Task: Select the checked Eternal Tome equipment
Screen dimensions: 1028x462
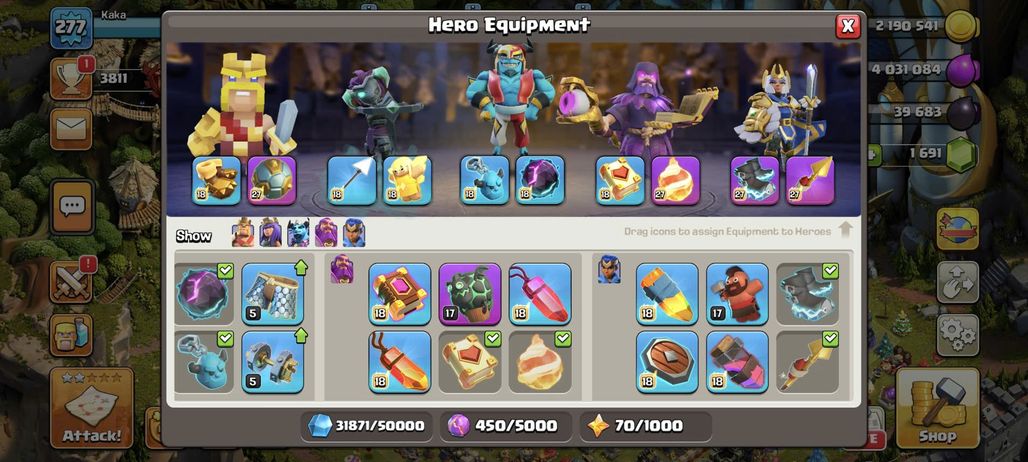Action: click(x=469, y=362)
